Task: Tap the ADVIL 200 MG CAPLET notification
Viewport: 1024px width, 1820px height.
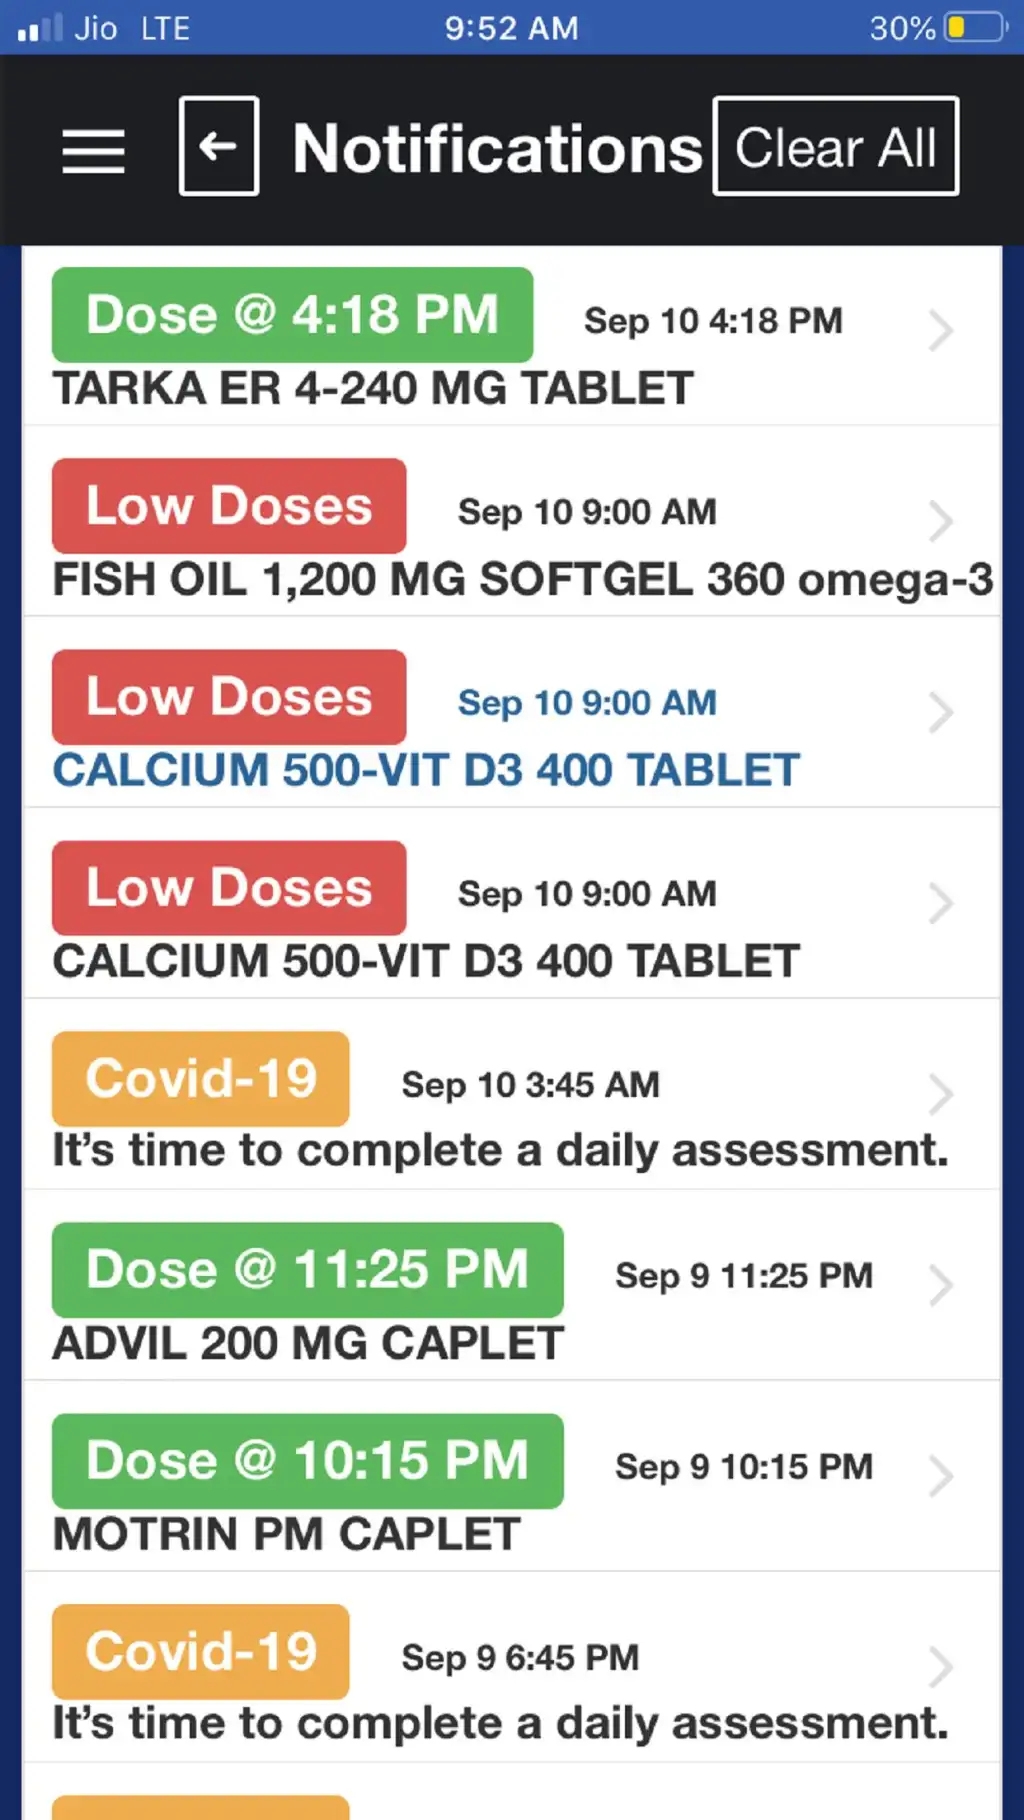Action: 308,1343
